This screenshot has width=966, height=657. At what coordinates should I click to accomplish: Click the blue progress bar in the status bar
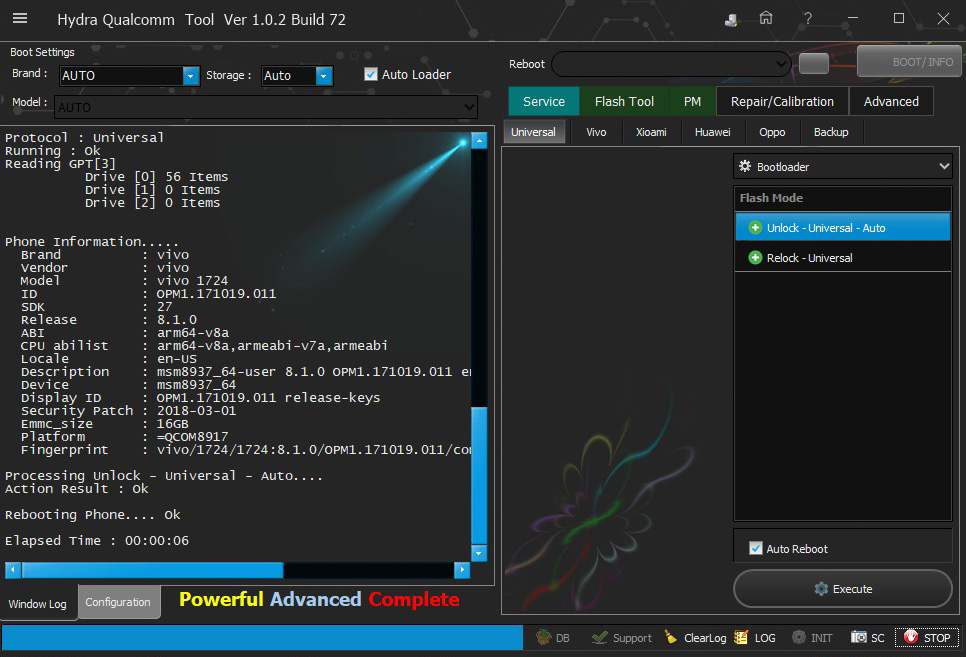tap(262, 637)
